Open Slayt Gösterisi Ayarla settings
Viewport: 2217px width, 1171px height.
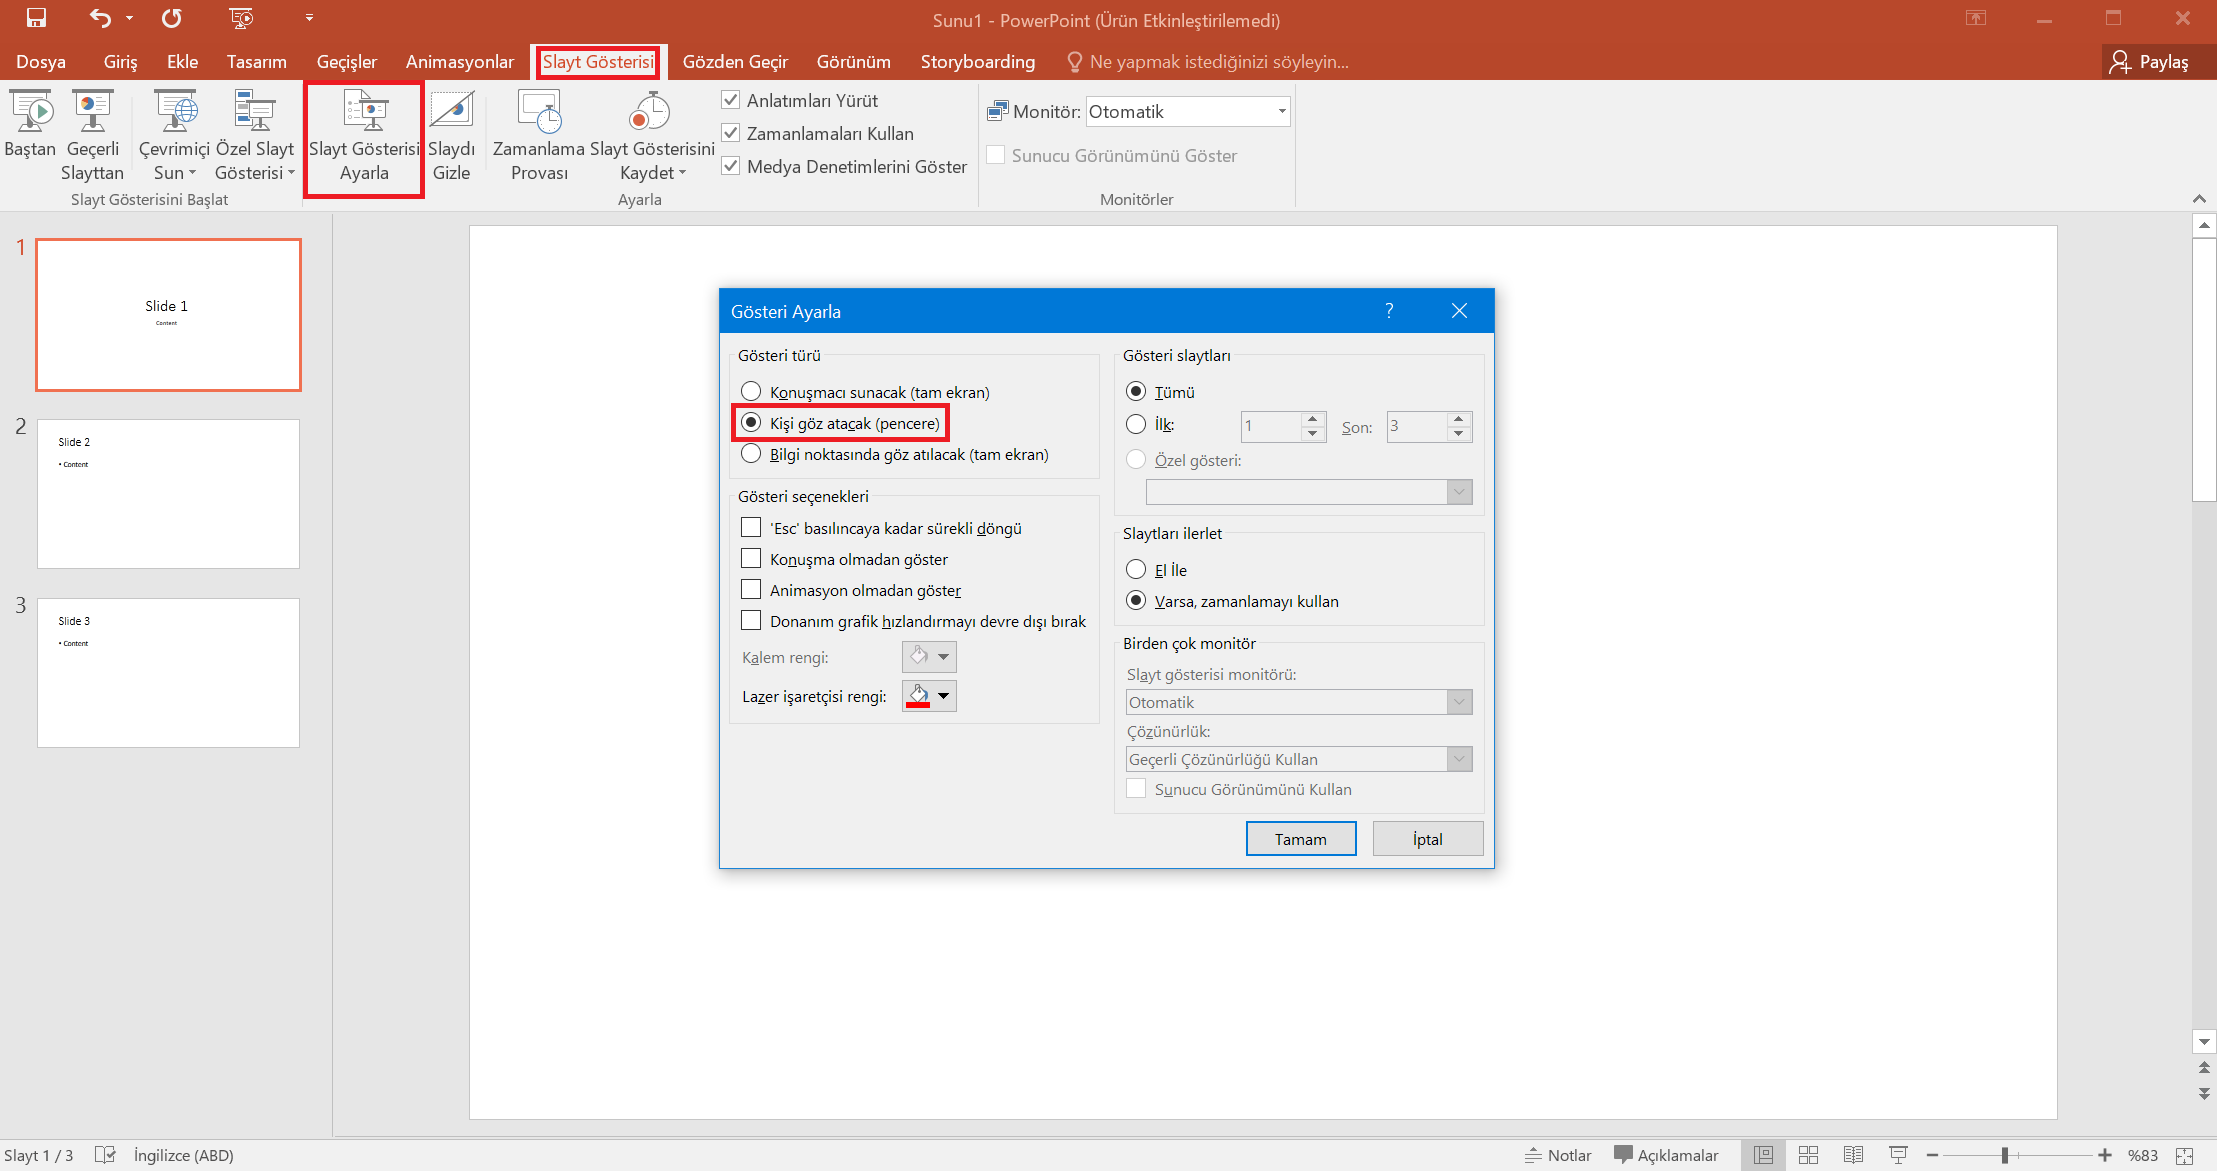click(x=364, y=139)
